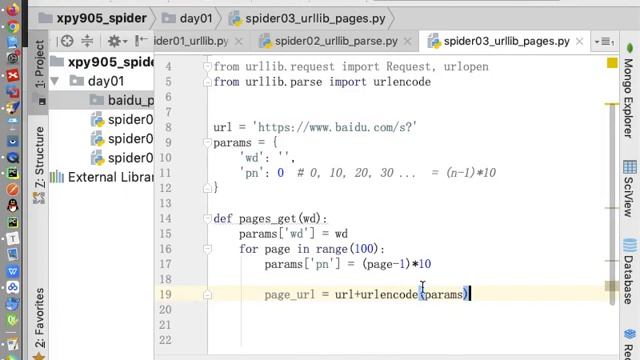Click the Favorites star icon in the left stripe
The width and height of the screenshot is (640, 360).
(x=39, y=356)
